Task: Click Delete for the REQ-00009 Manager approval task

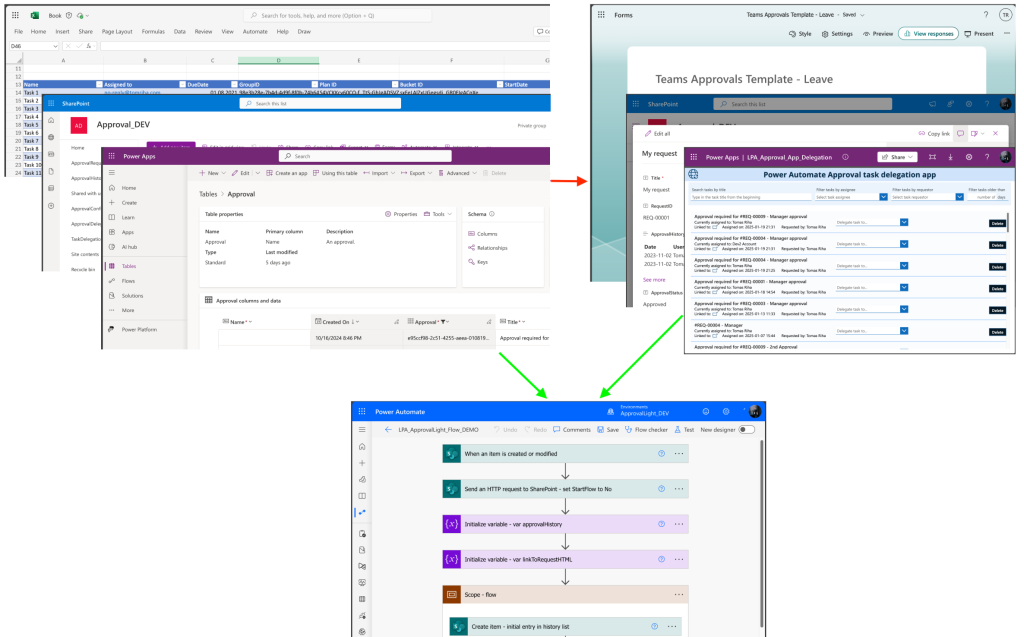Action: [x=997, y=223]
